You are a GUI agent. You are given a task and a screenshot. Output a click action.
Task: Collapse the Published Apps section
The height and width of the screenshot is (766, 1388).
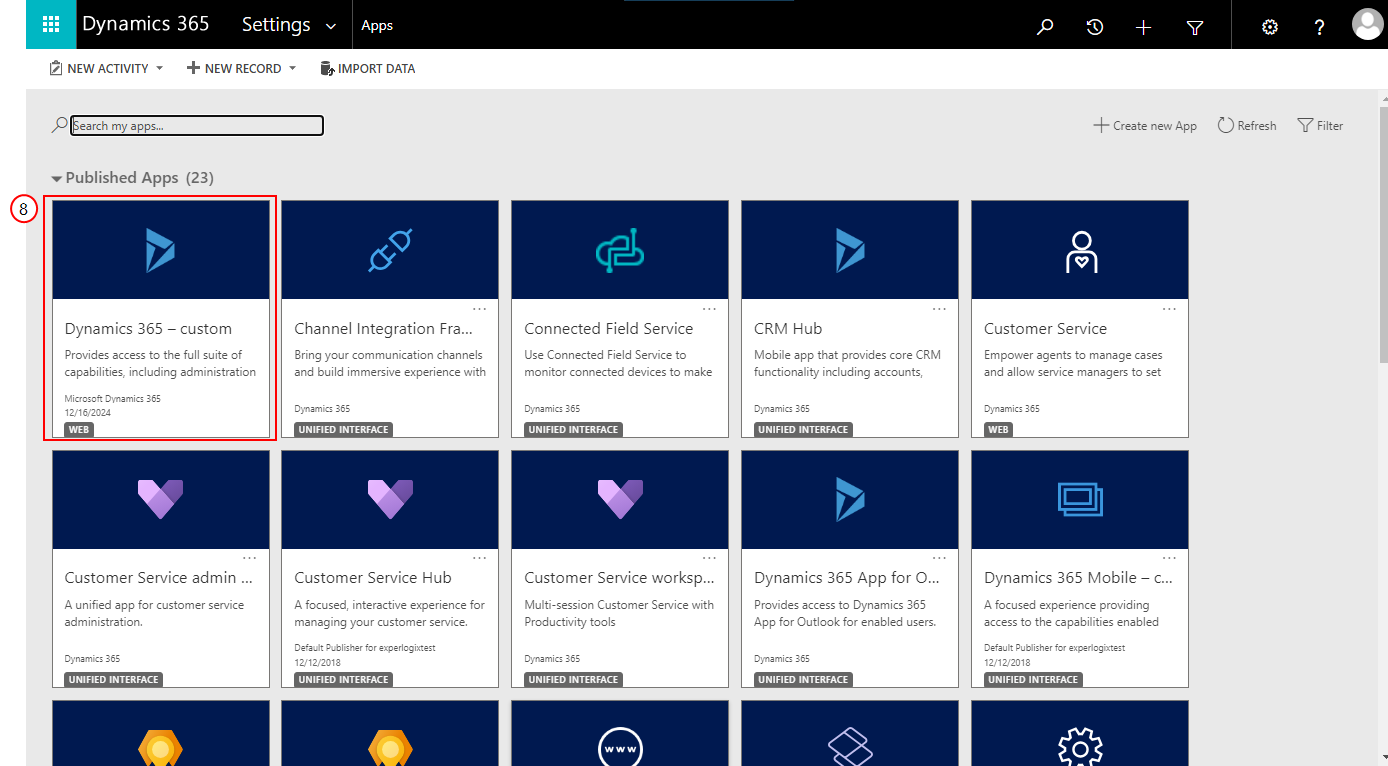(x=57, y=179)
